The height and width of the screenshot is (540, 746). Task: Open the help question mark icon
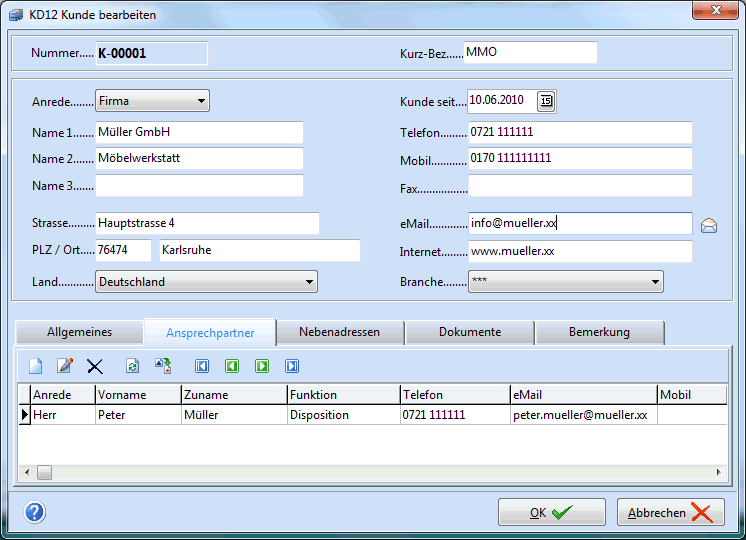pyautogui.click(x=35, y=512)
